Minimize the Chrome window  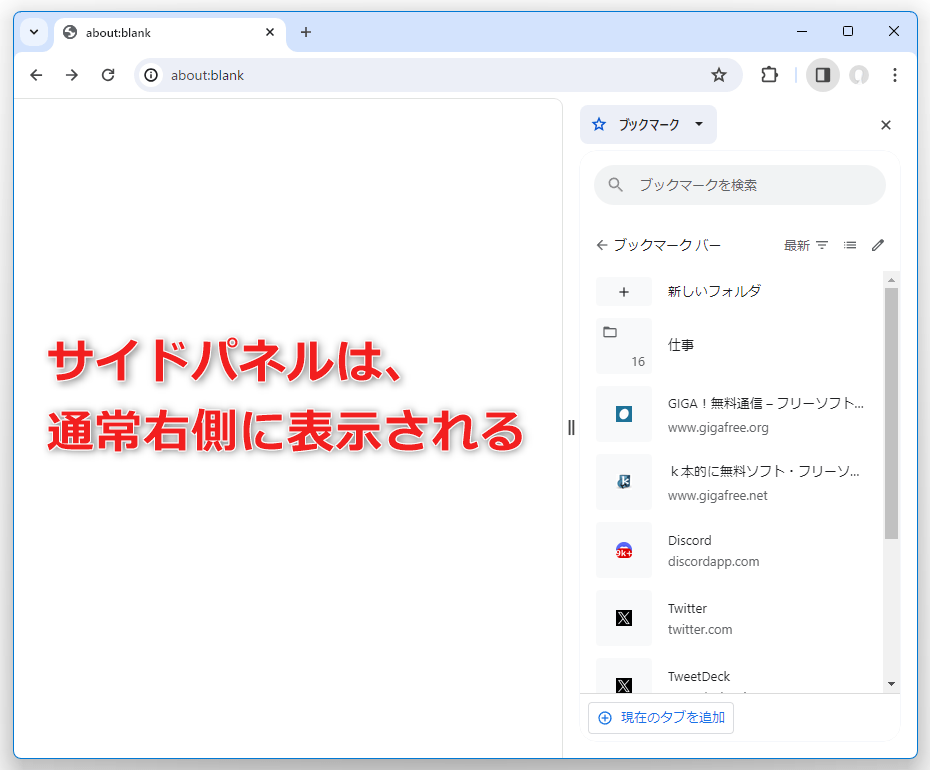(802, 31)
